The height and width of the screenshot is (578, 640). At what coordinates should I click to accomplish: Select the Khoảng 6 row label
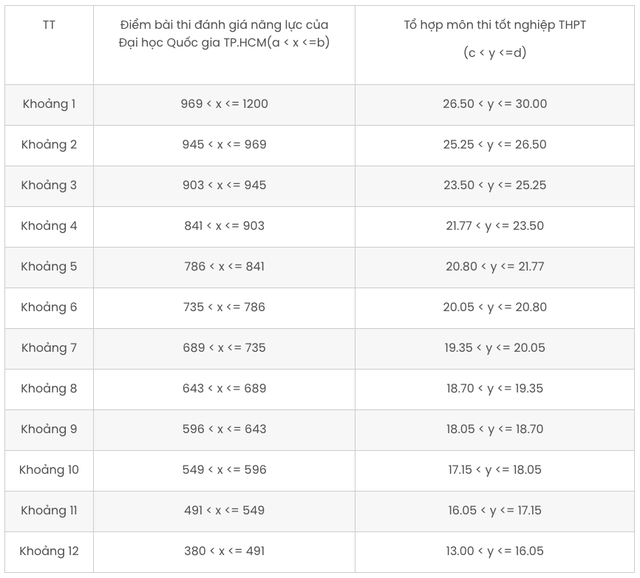[x=49, y=307]
